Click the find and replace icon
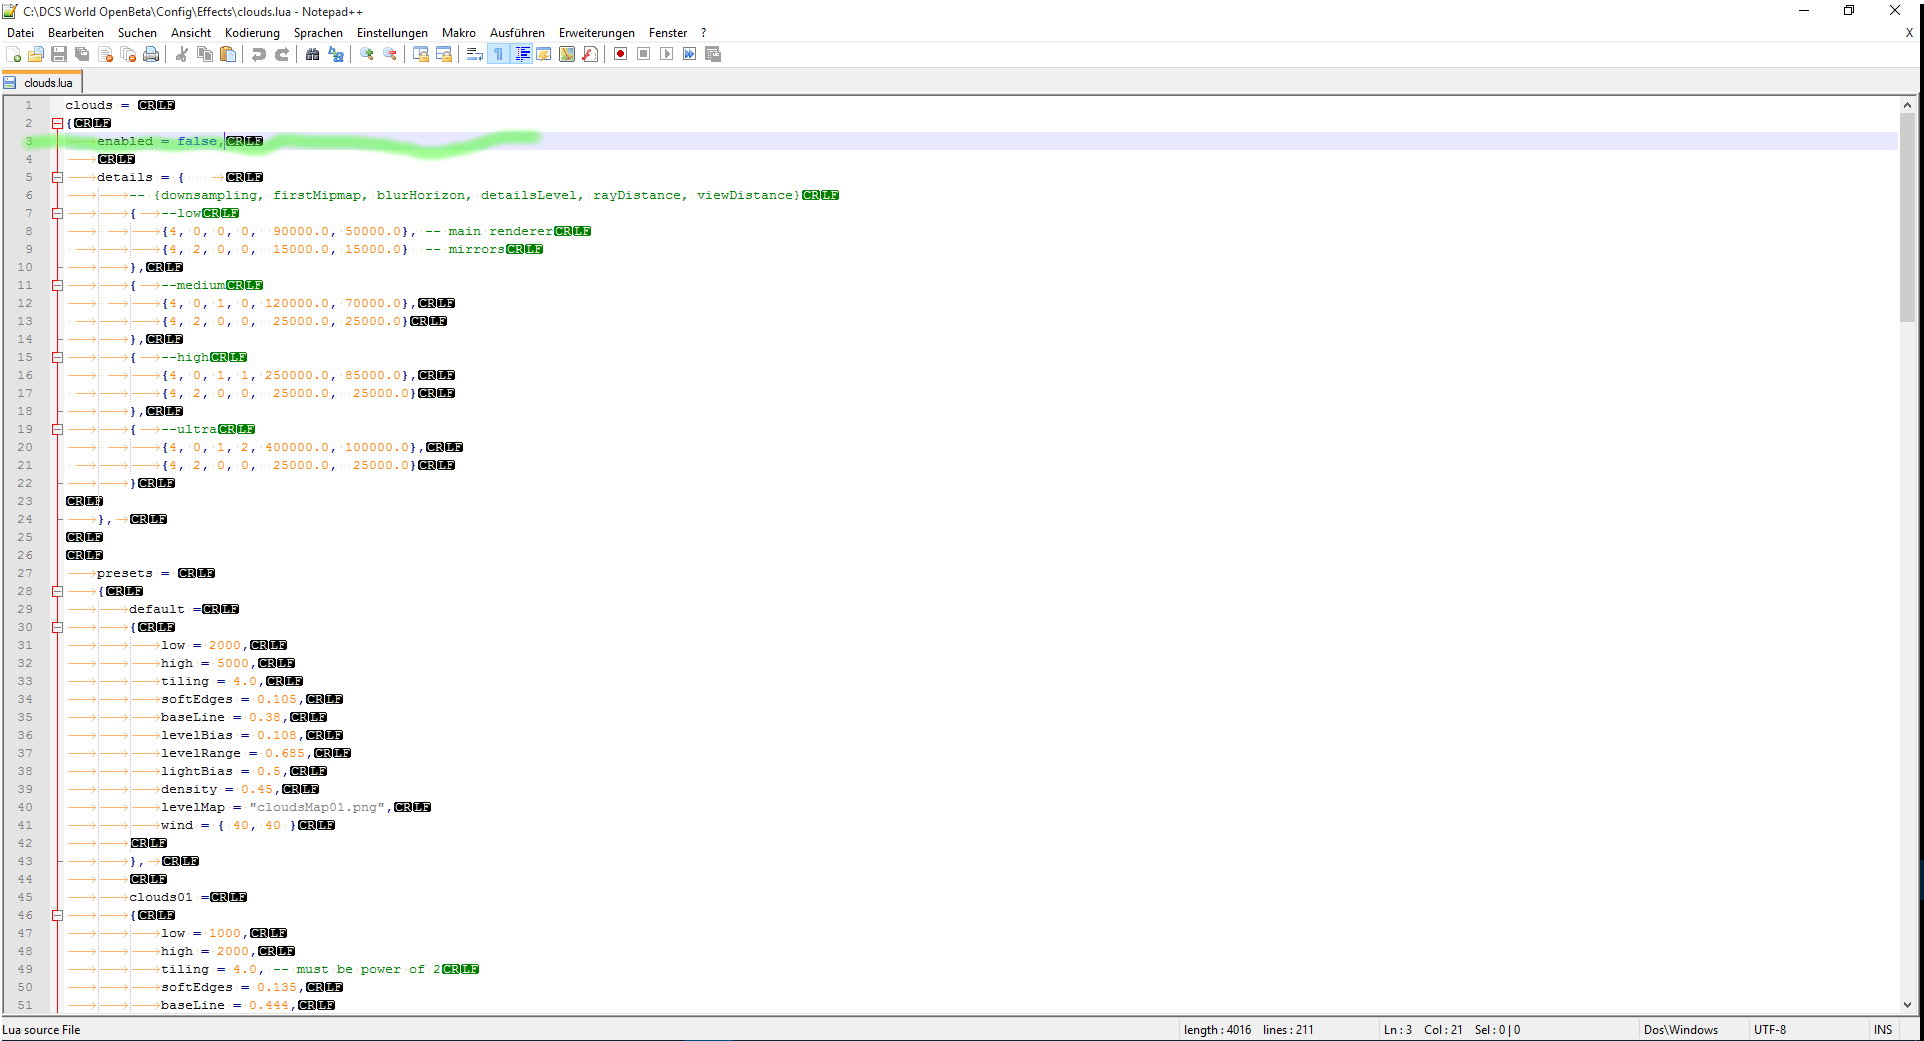The height and width of the screenshot is (1041, 1924). pyautogui.click(x=336, y=54)
